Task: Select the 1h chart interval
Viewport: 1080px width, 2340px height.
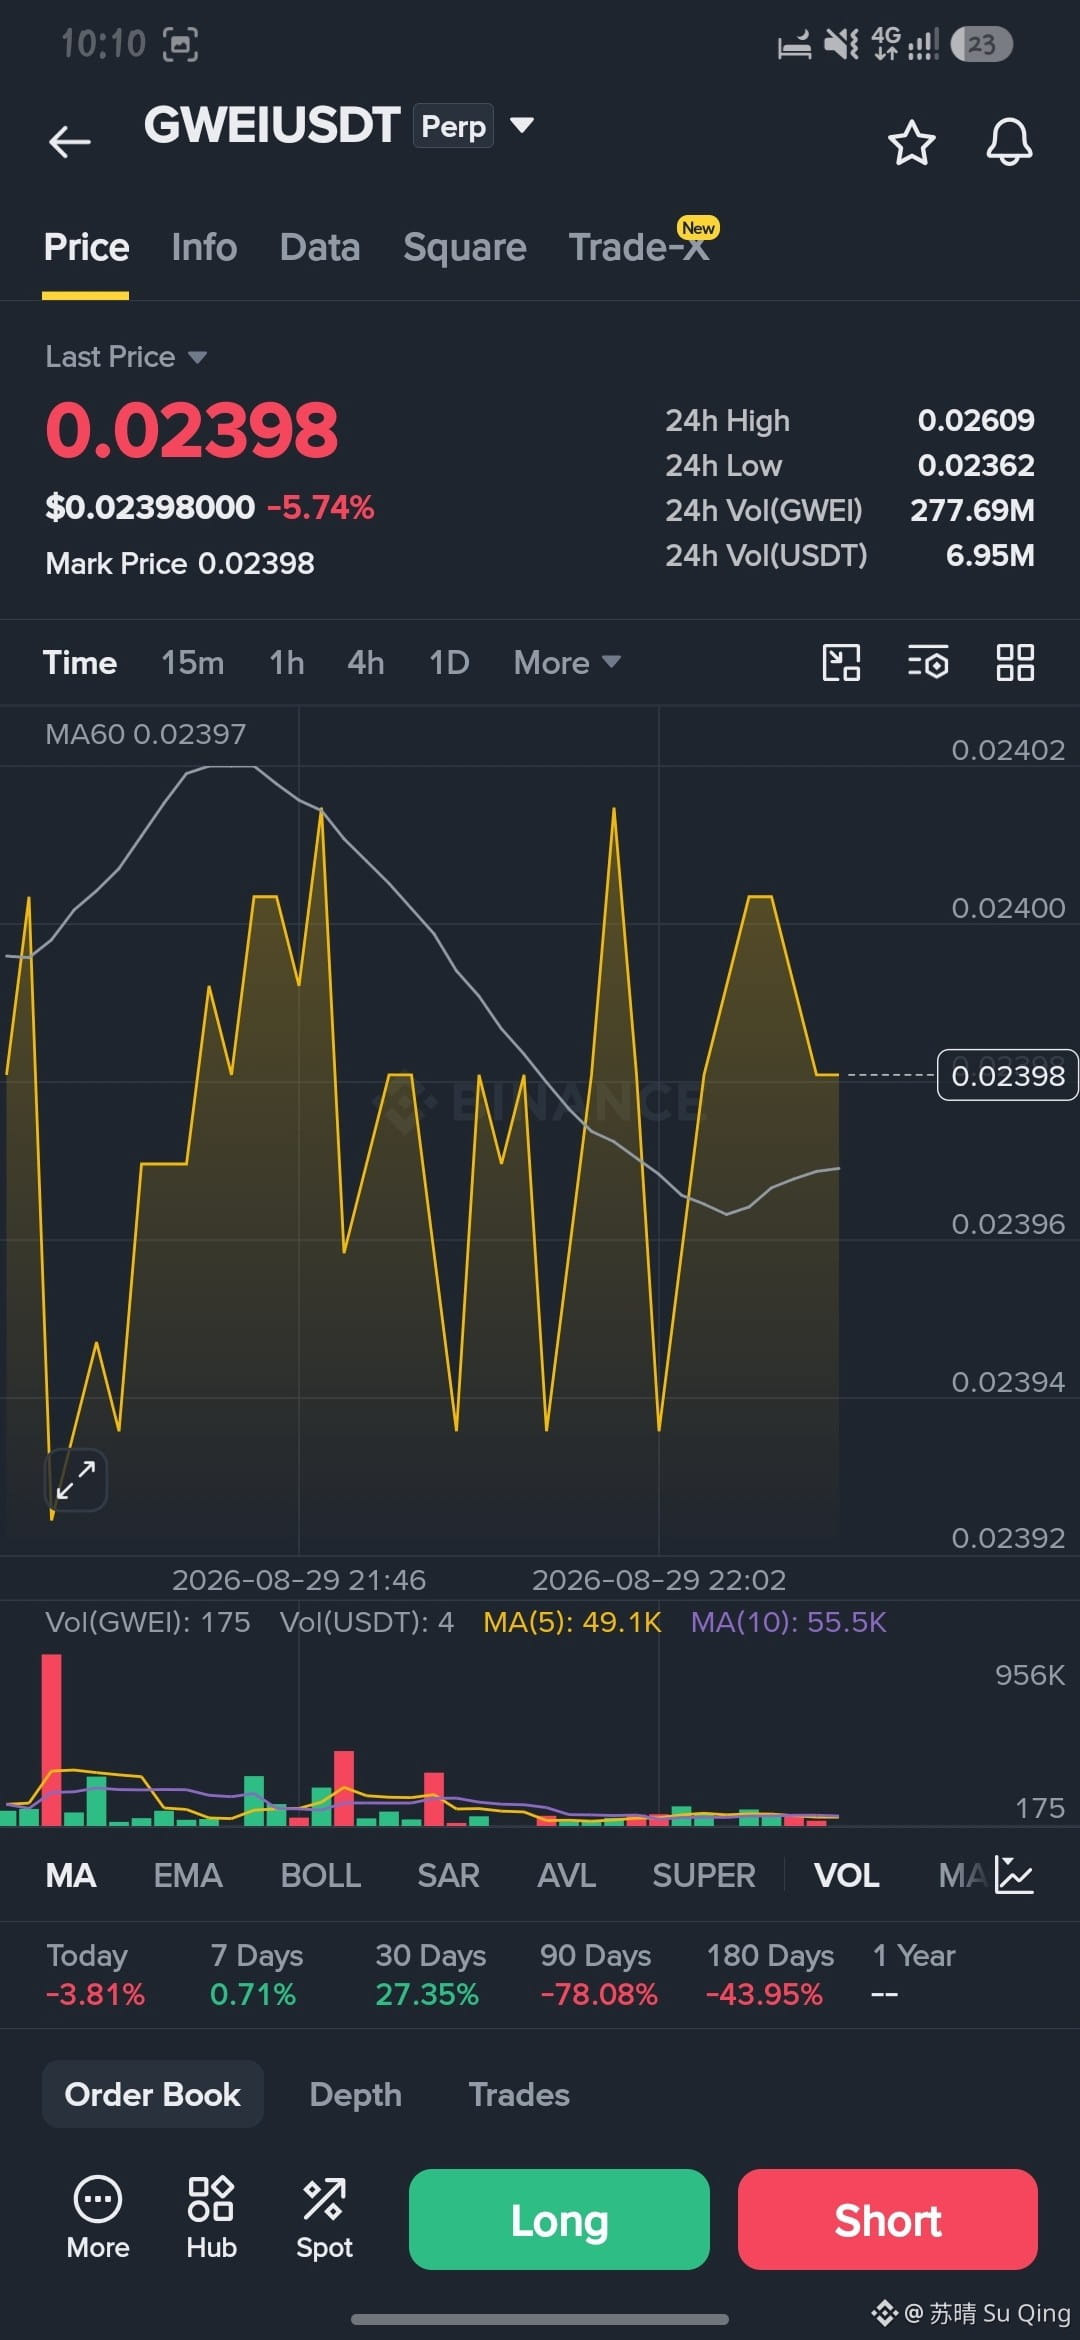Action: [287, 662]
